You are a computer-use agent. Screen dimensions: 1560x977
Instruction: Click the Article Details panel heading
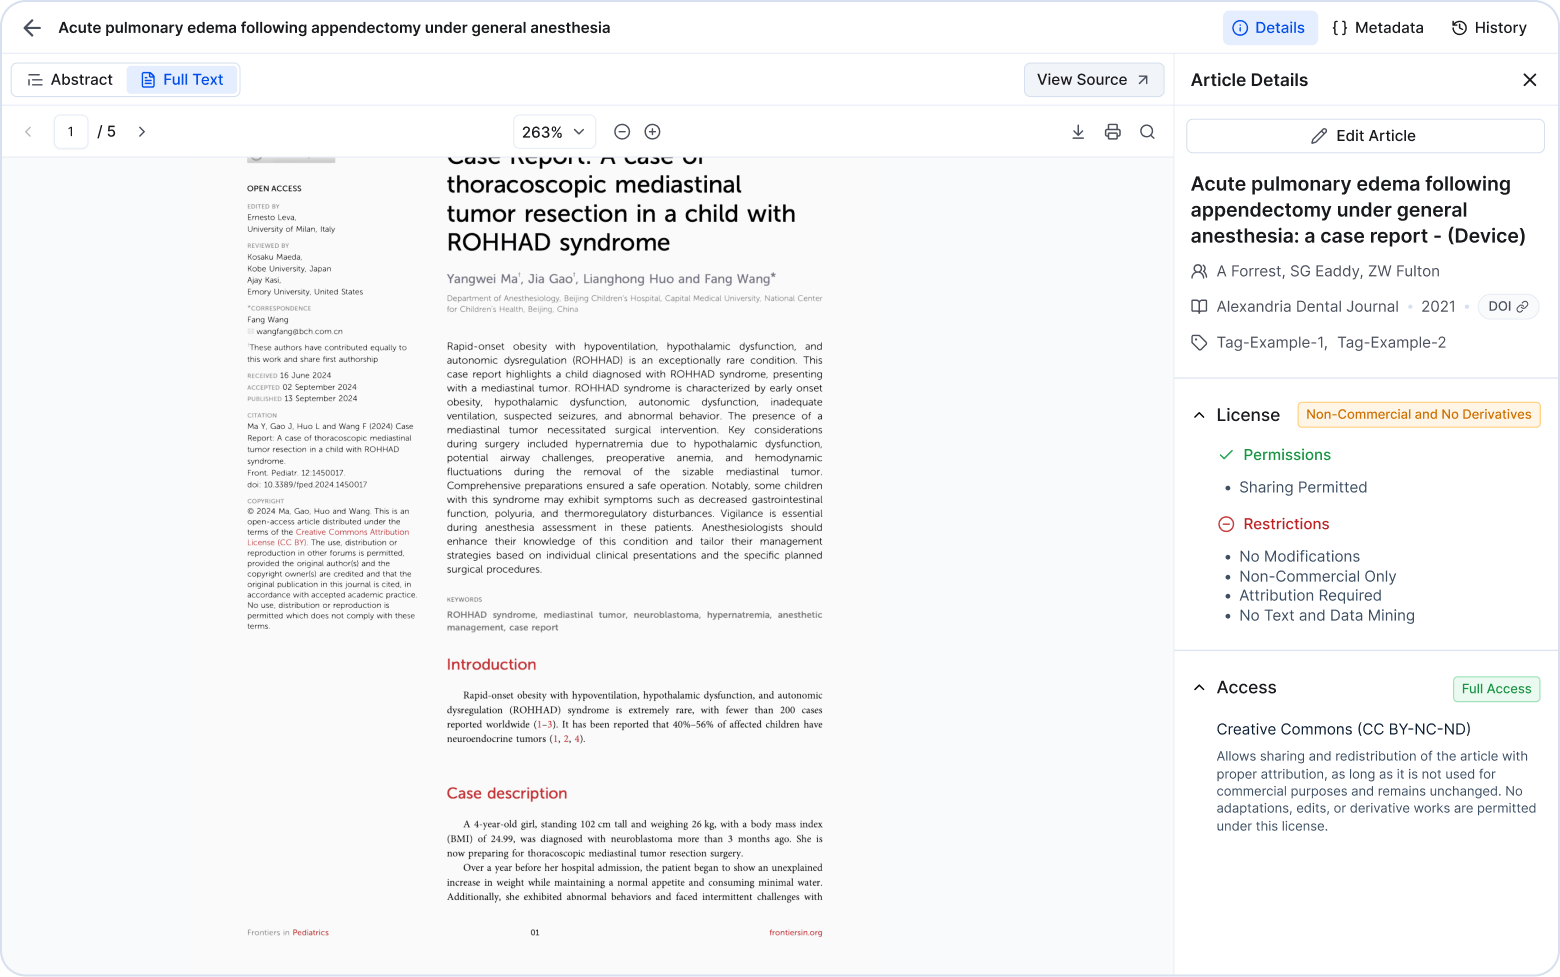tap(1249, 80)
